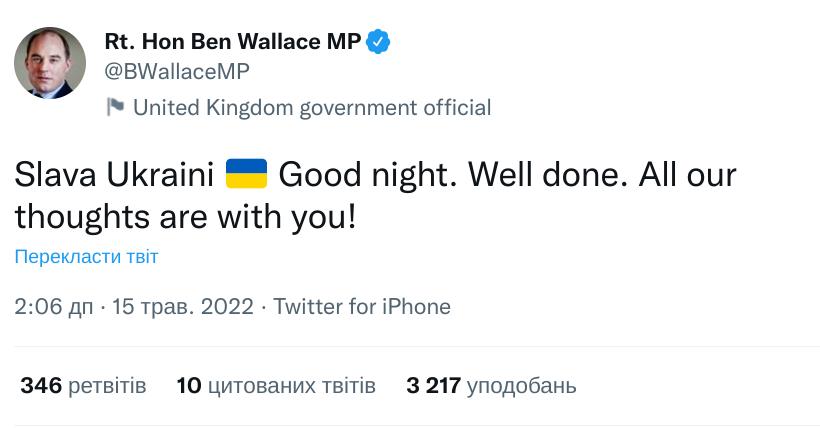820x428 pixels.
Task: Click the United Kingdom government official label
Action: [312, 107]
